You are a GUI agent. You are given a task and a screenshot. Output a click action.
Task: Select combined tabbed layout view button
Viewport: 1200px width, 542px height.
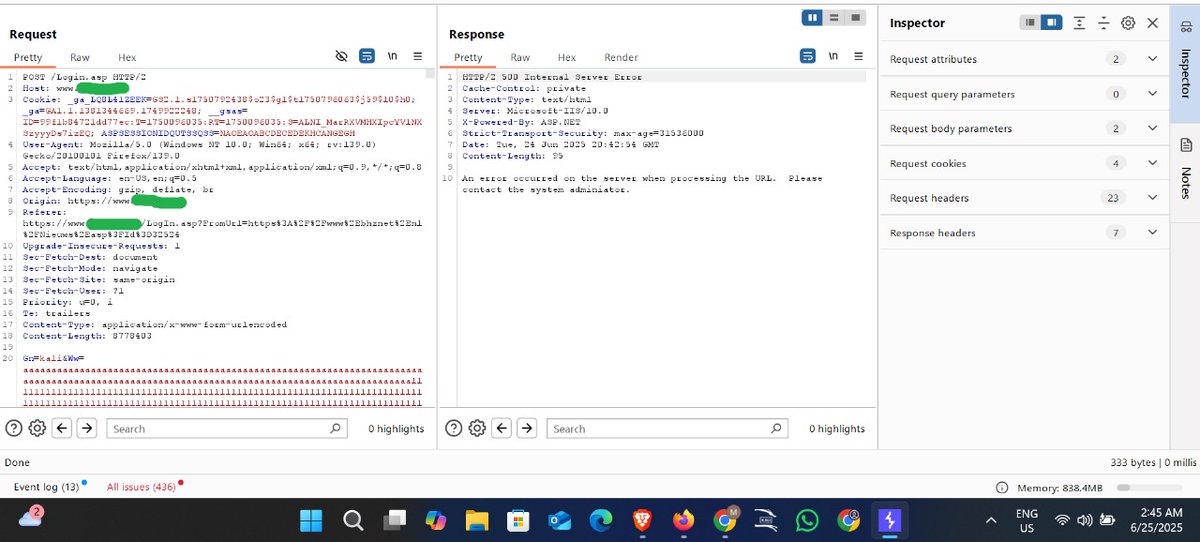(856, 17)
